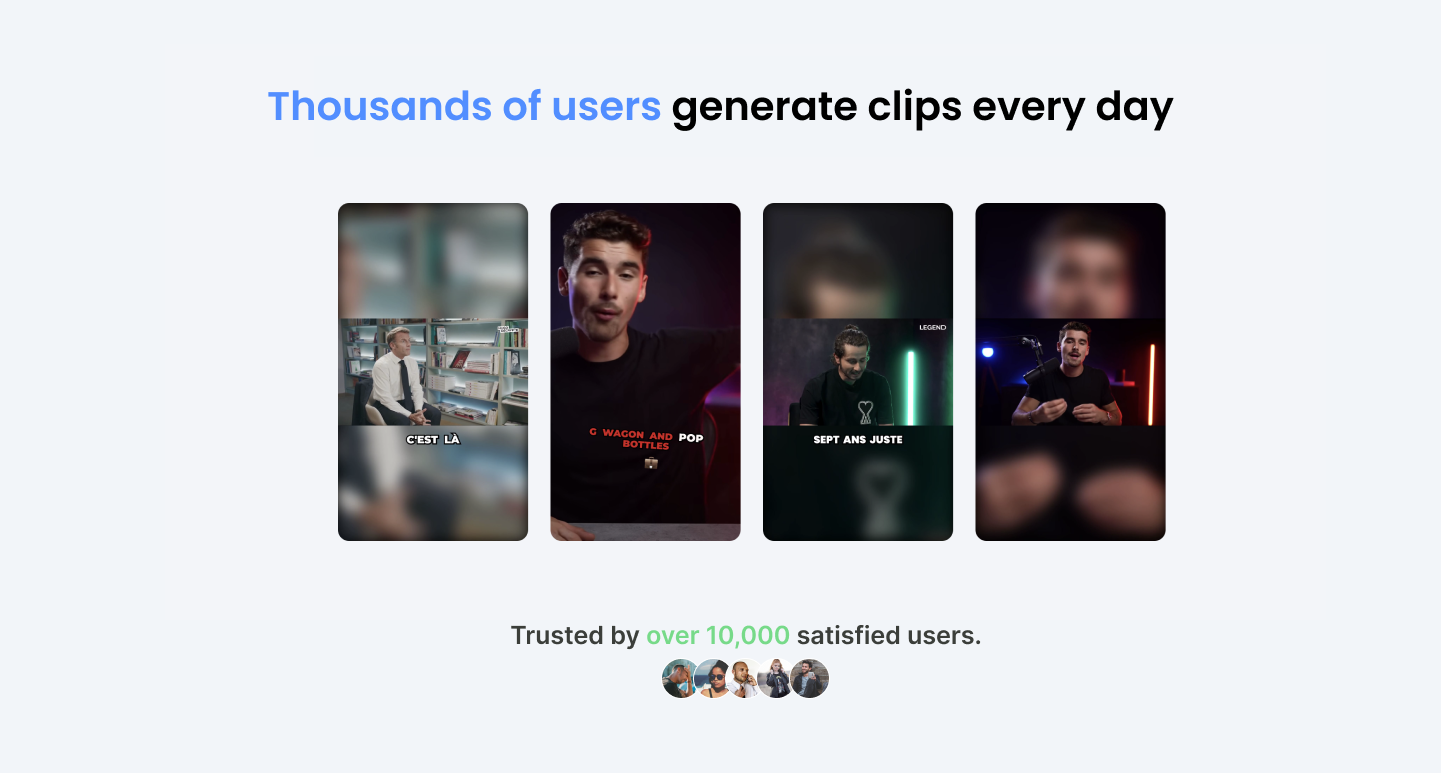Click the "SEPT ANS JUSTE" subtitle text
Viewport: 1441px width, 773px height.
858,440
